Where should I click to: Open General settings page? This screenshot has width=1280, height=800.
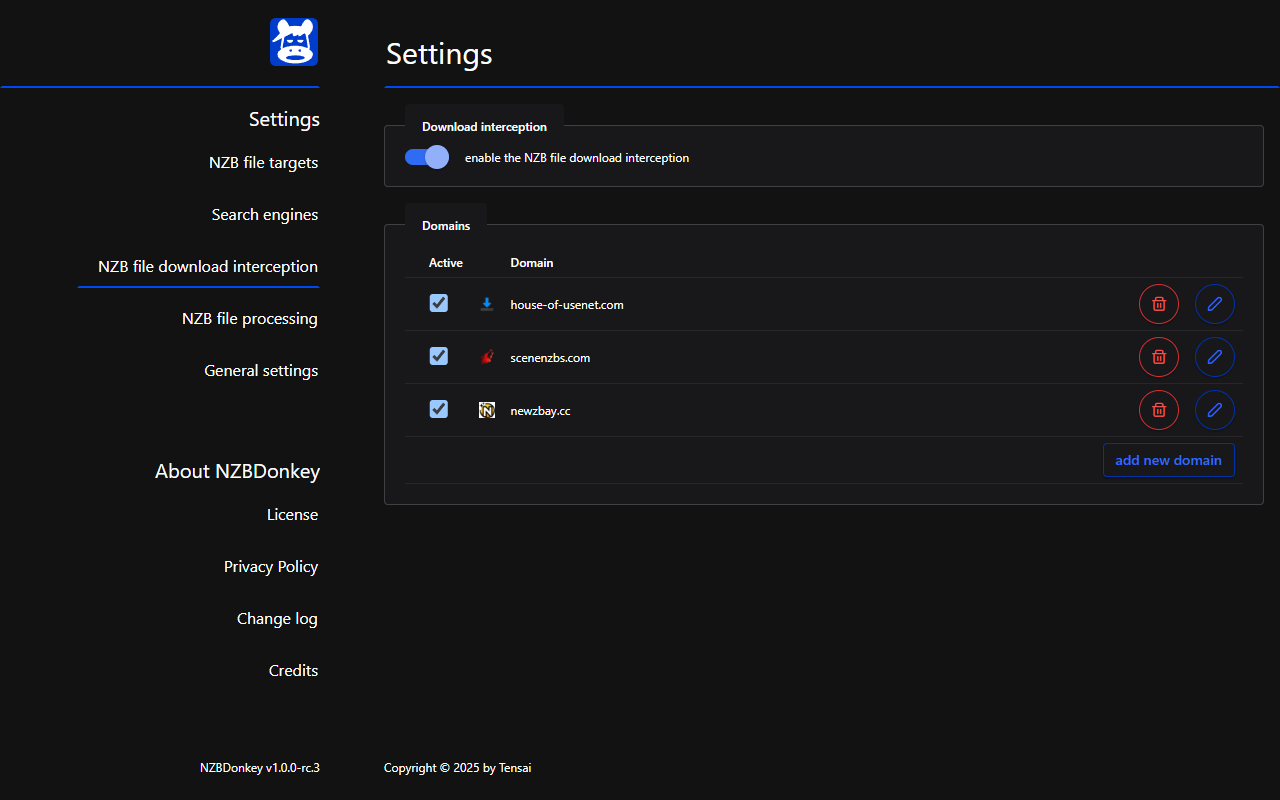[261, 371]
